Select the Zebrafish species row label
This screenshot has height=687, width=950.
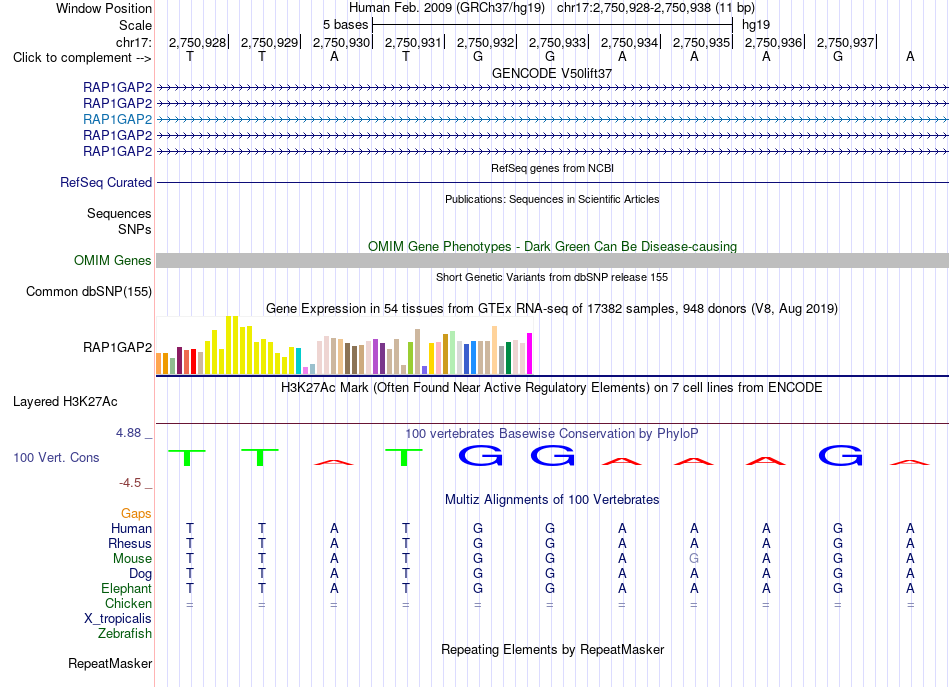pyautogui.click(x=125, y=634)
